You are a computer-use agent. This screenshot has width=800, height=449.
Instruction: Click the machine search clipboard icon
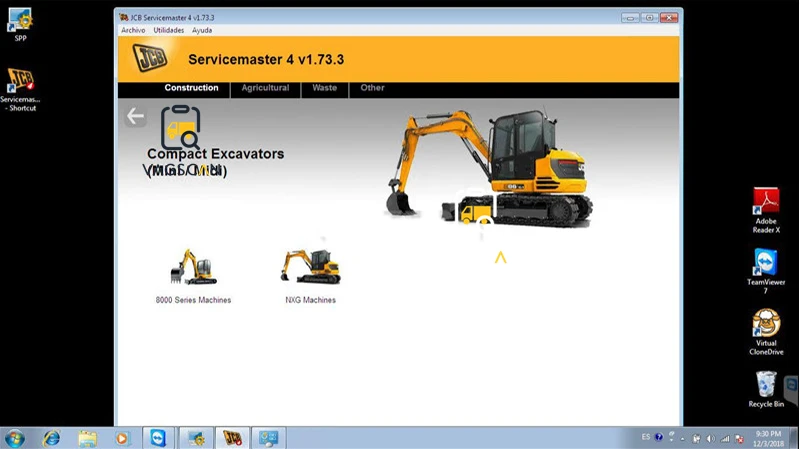(181, 127)
